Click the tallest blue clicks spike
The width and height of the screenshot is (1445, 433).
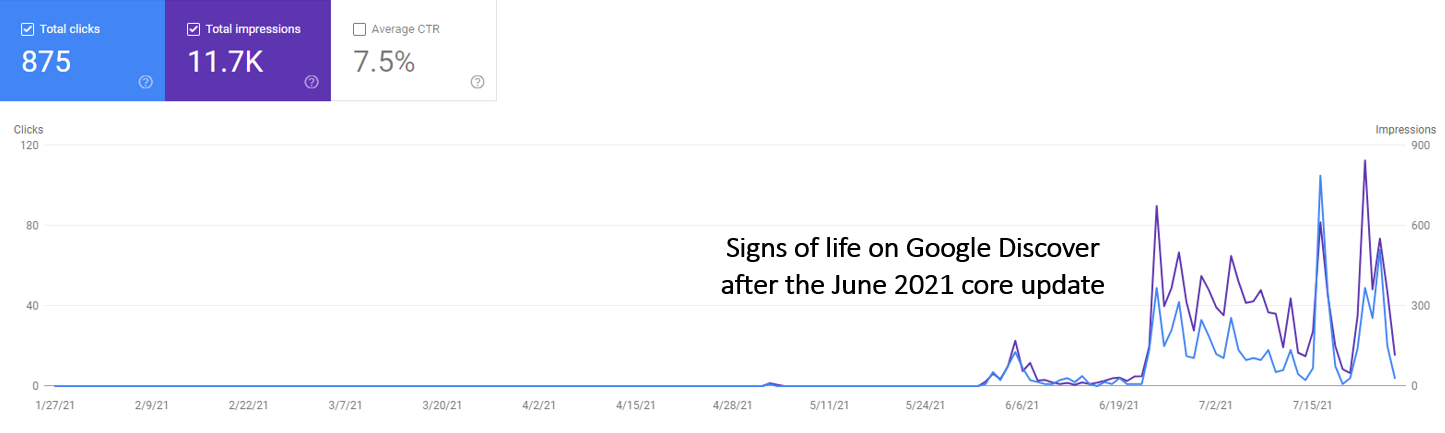(x=1321, y=177)
